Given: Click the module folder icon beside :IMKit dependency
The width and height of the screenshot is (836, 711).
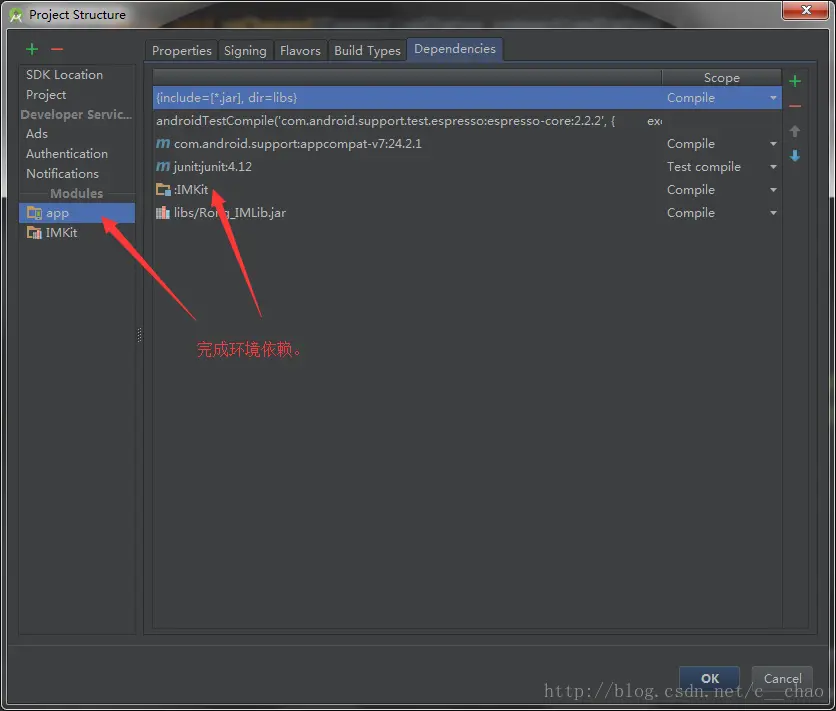Looking at the screenshot, I should coord(163,189).
